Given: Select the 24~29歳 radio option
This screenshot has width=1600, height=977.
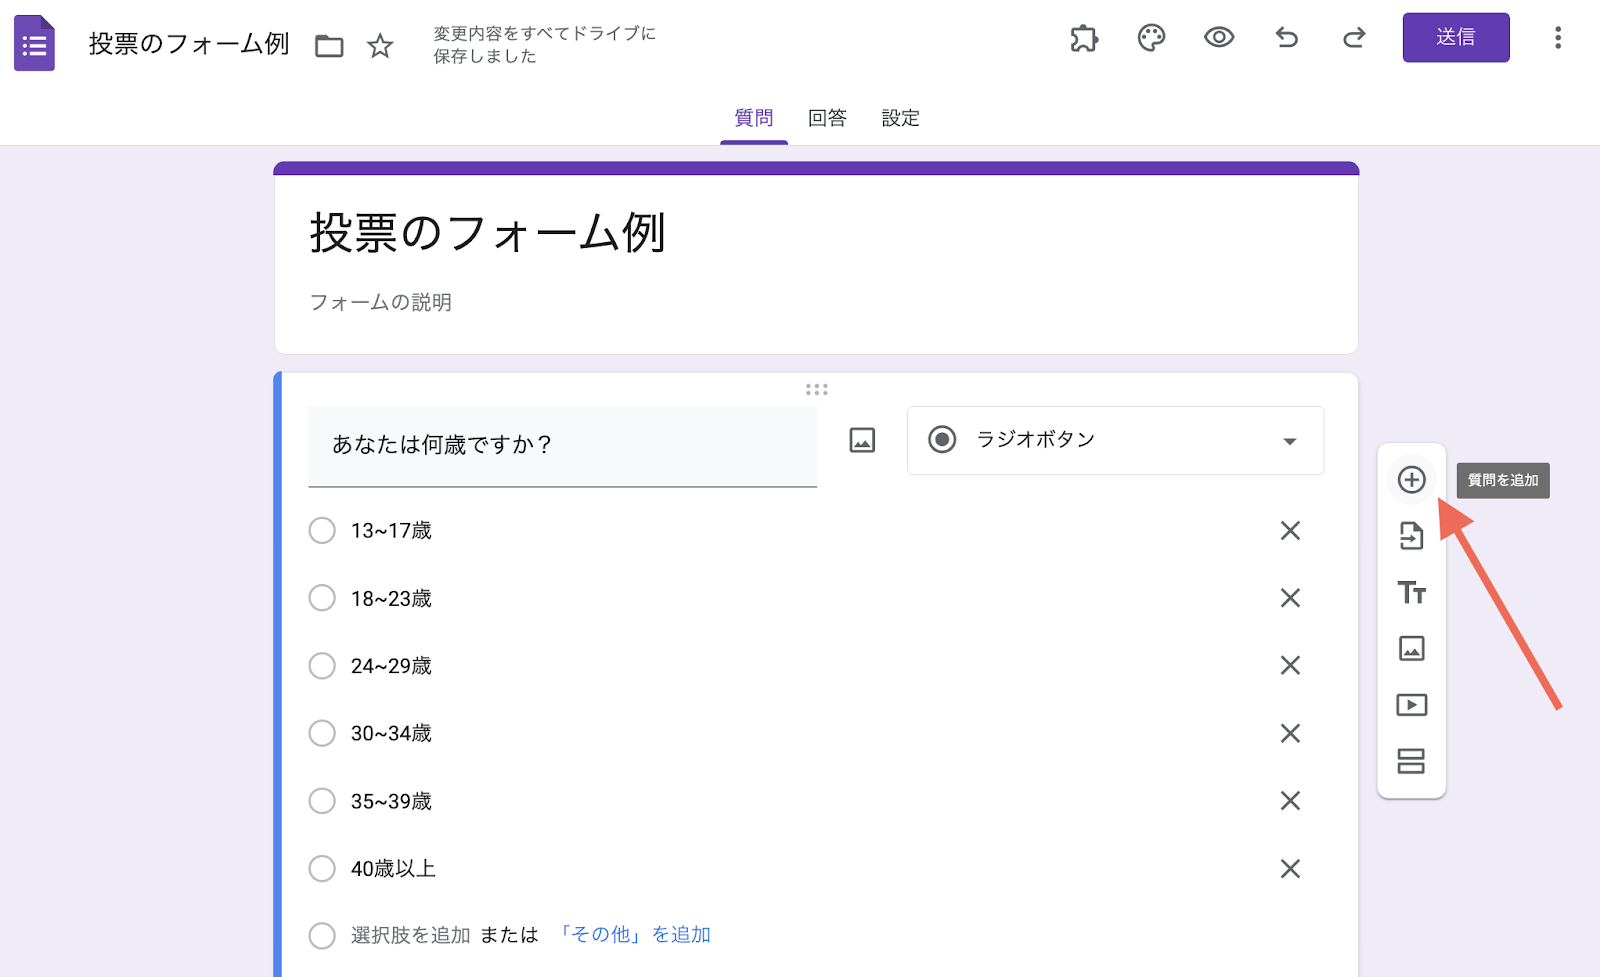Looking at the screenshot, I should tap(322, 666).
